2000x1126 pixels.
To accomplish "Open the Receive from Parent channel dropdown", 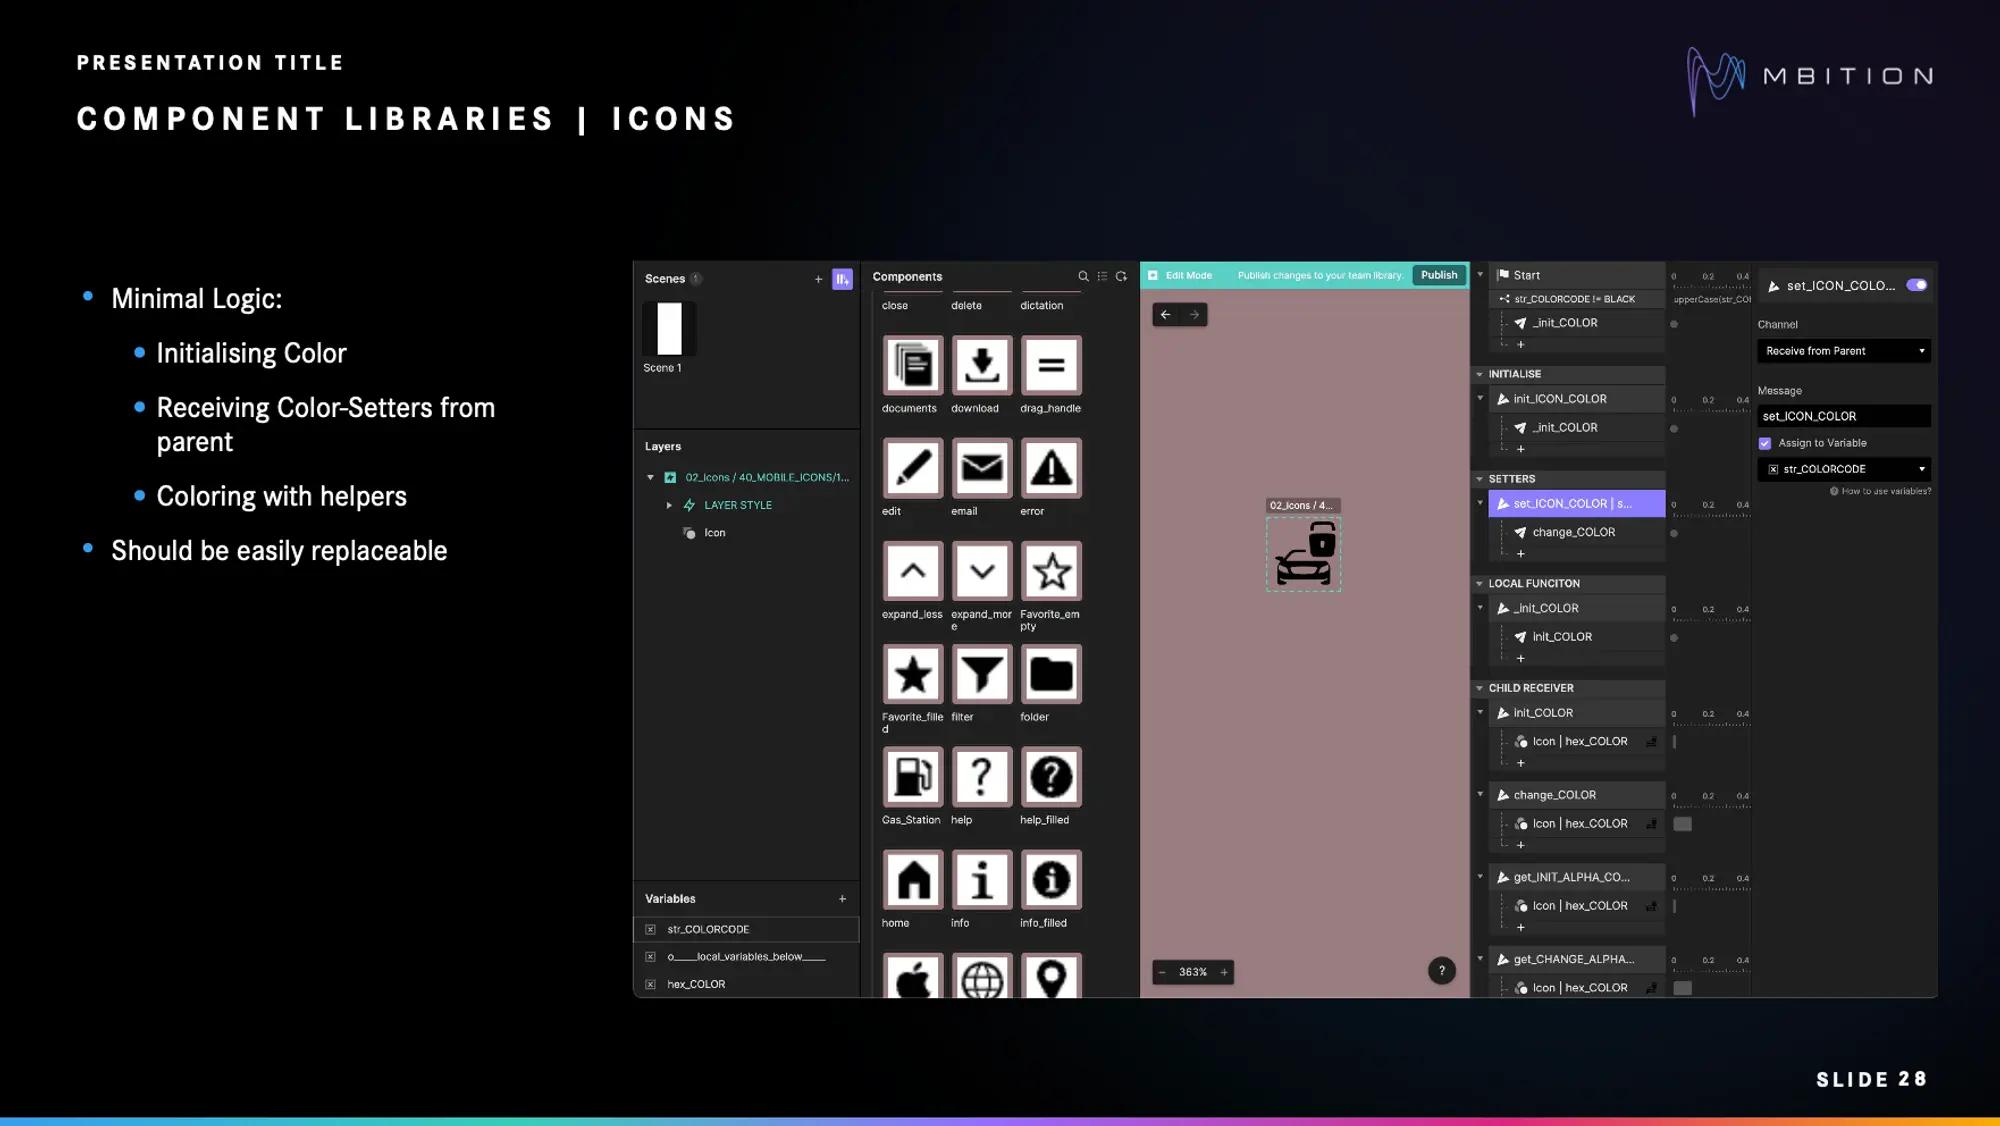I will tap(1843, 351).
